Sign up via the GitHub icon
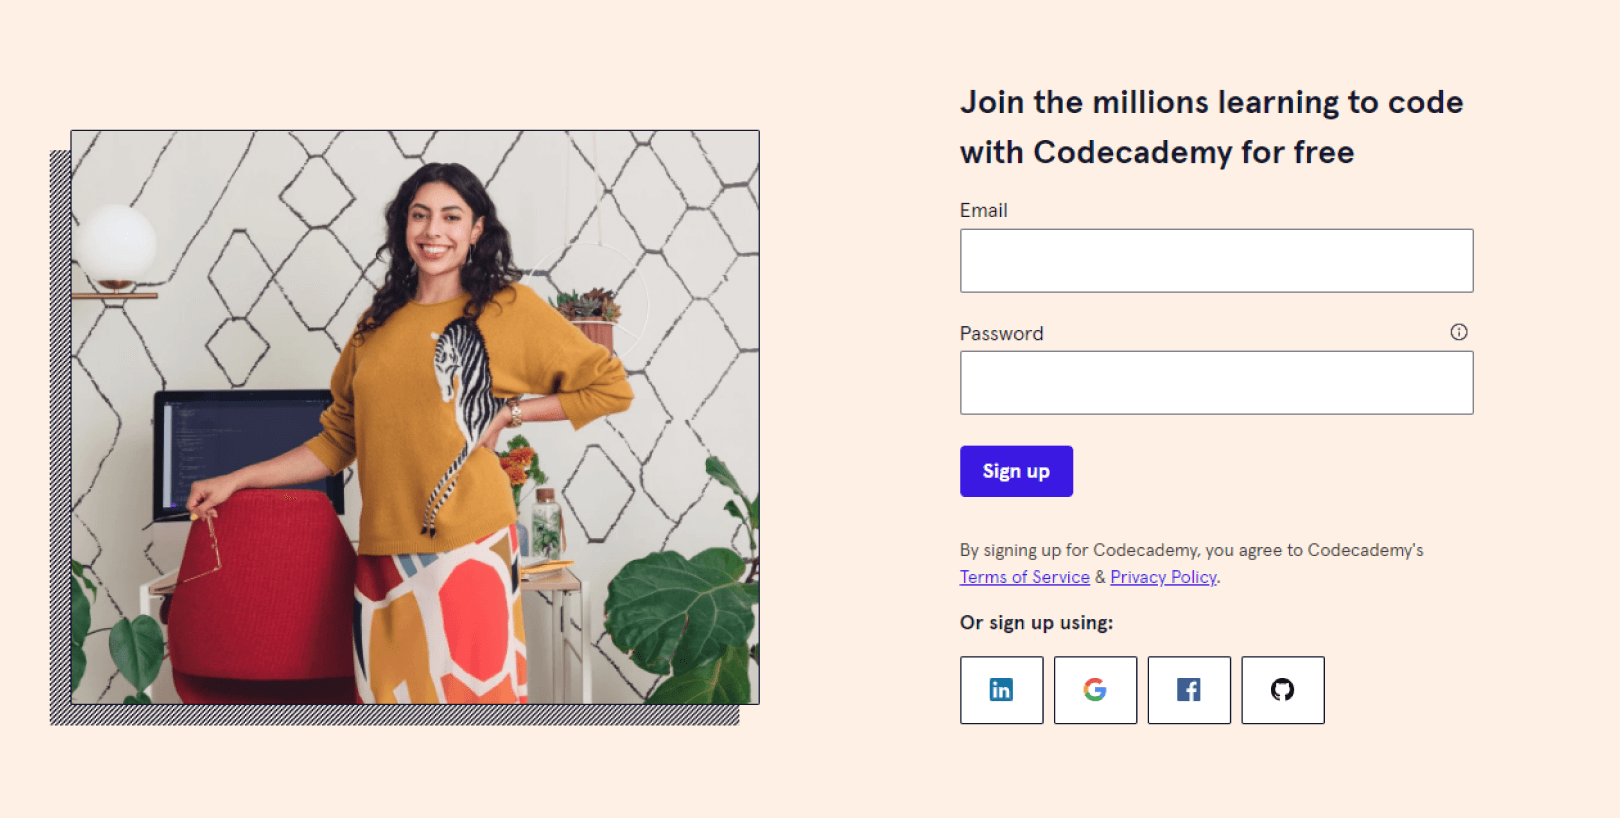 [x=1282, y=690]
